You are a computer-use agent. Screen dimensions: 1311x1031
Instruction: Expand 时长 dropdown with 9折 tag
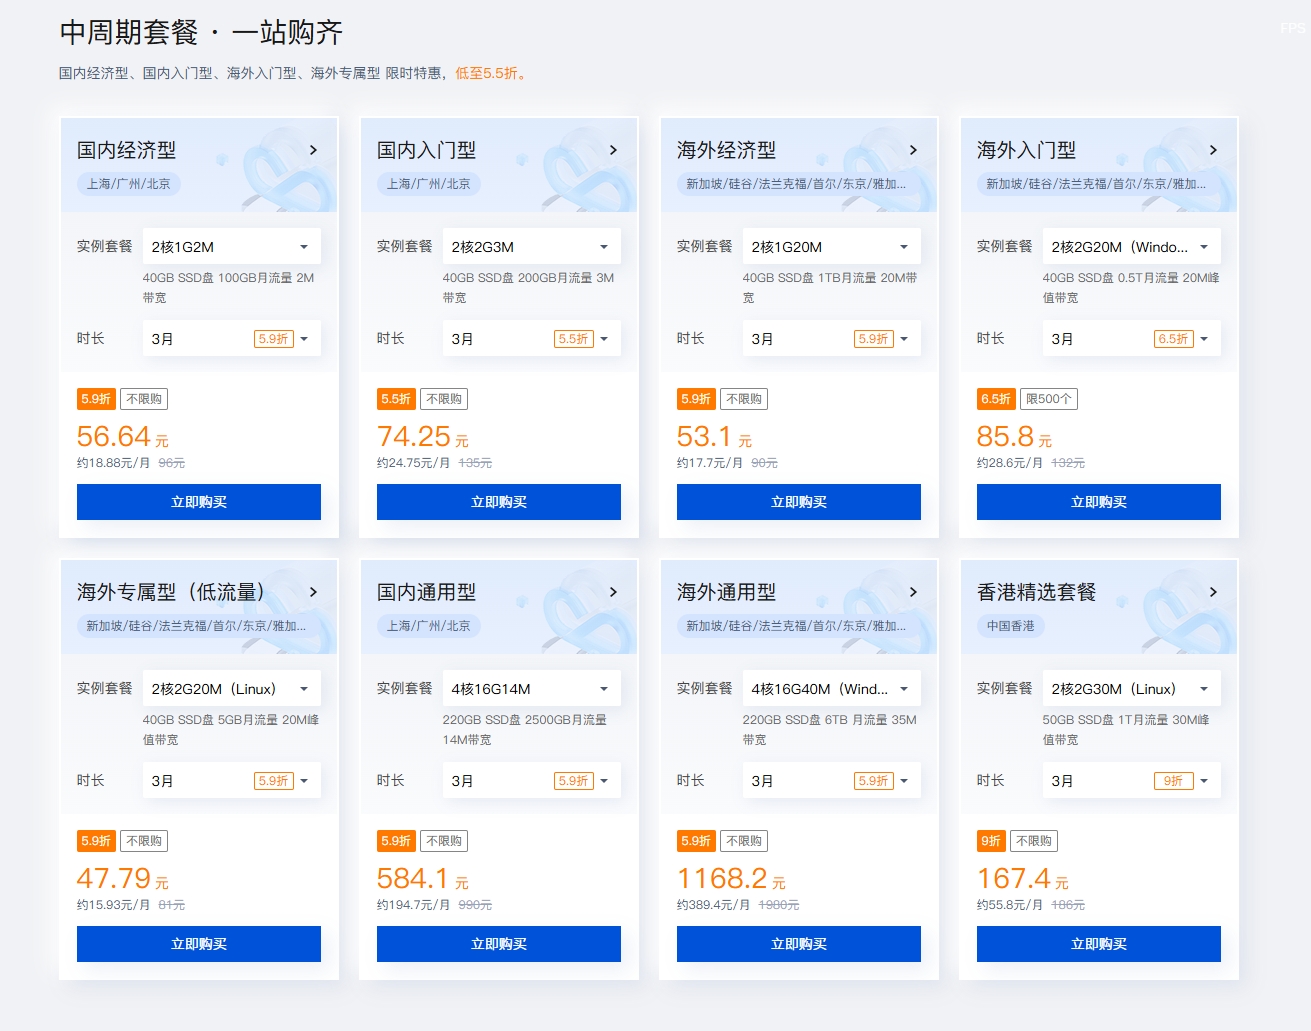point(1130,781)
